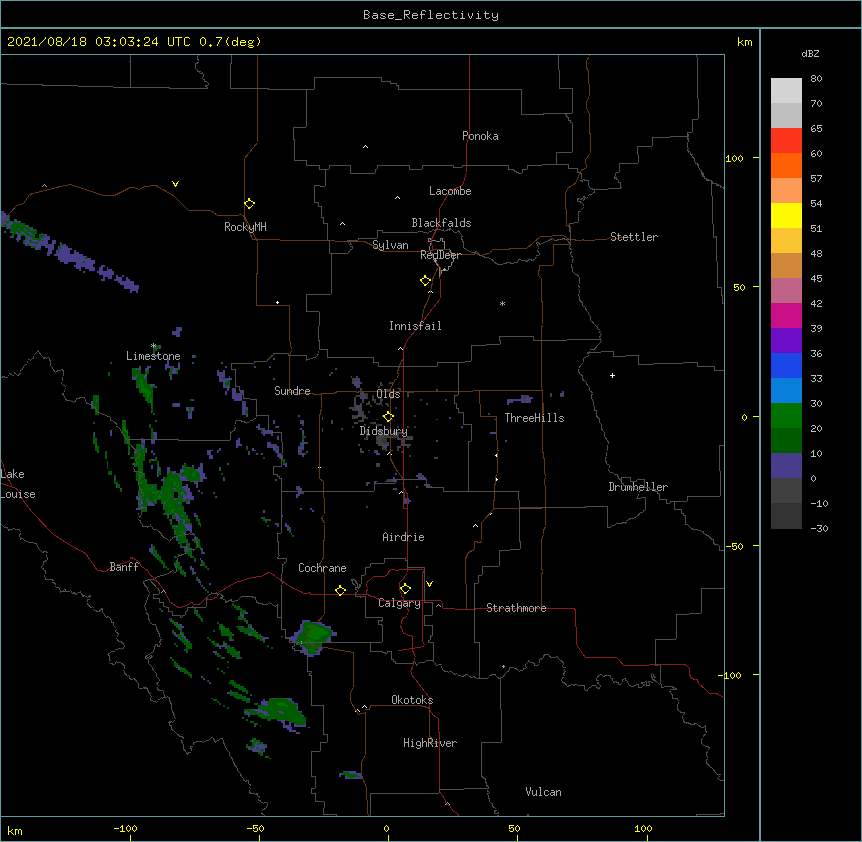
Task: Click the 80 dBZ light gray swatch
Action: tap(786, 90)
